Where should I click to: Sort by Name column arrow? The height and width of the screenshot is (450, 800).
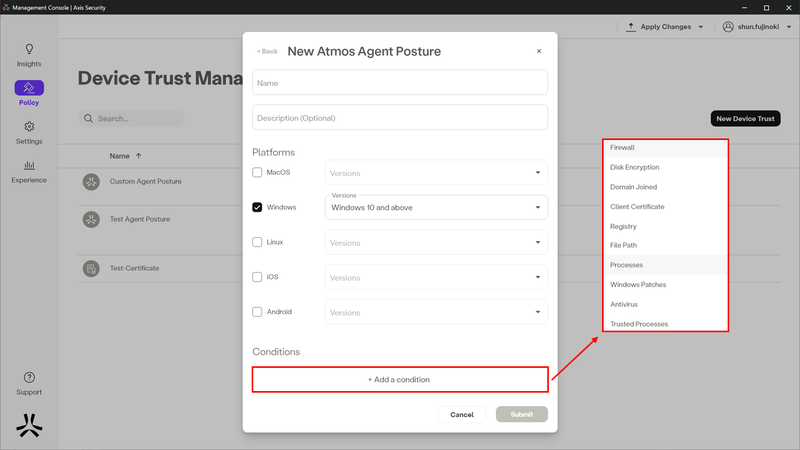point(138,156)
